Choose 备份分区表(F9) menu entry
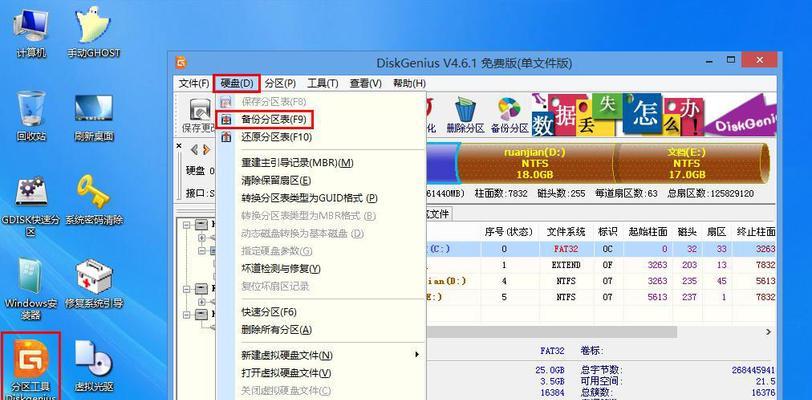The height and width of the screenshot is (400, 812). [274, 120]
